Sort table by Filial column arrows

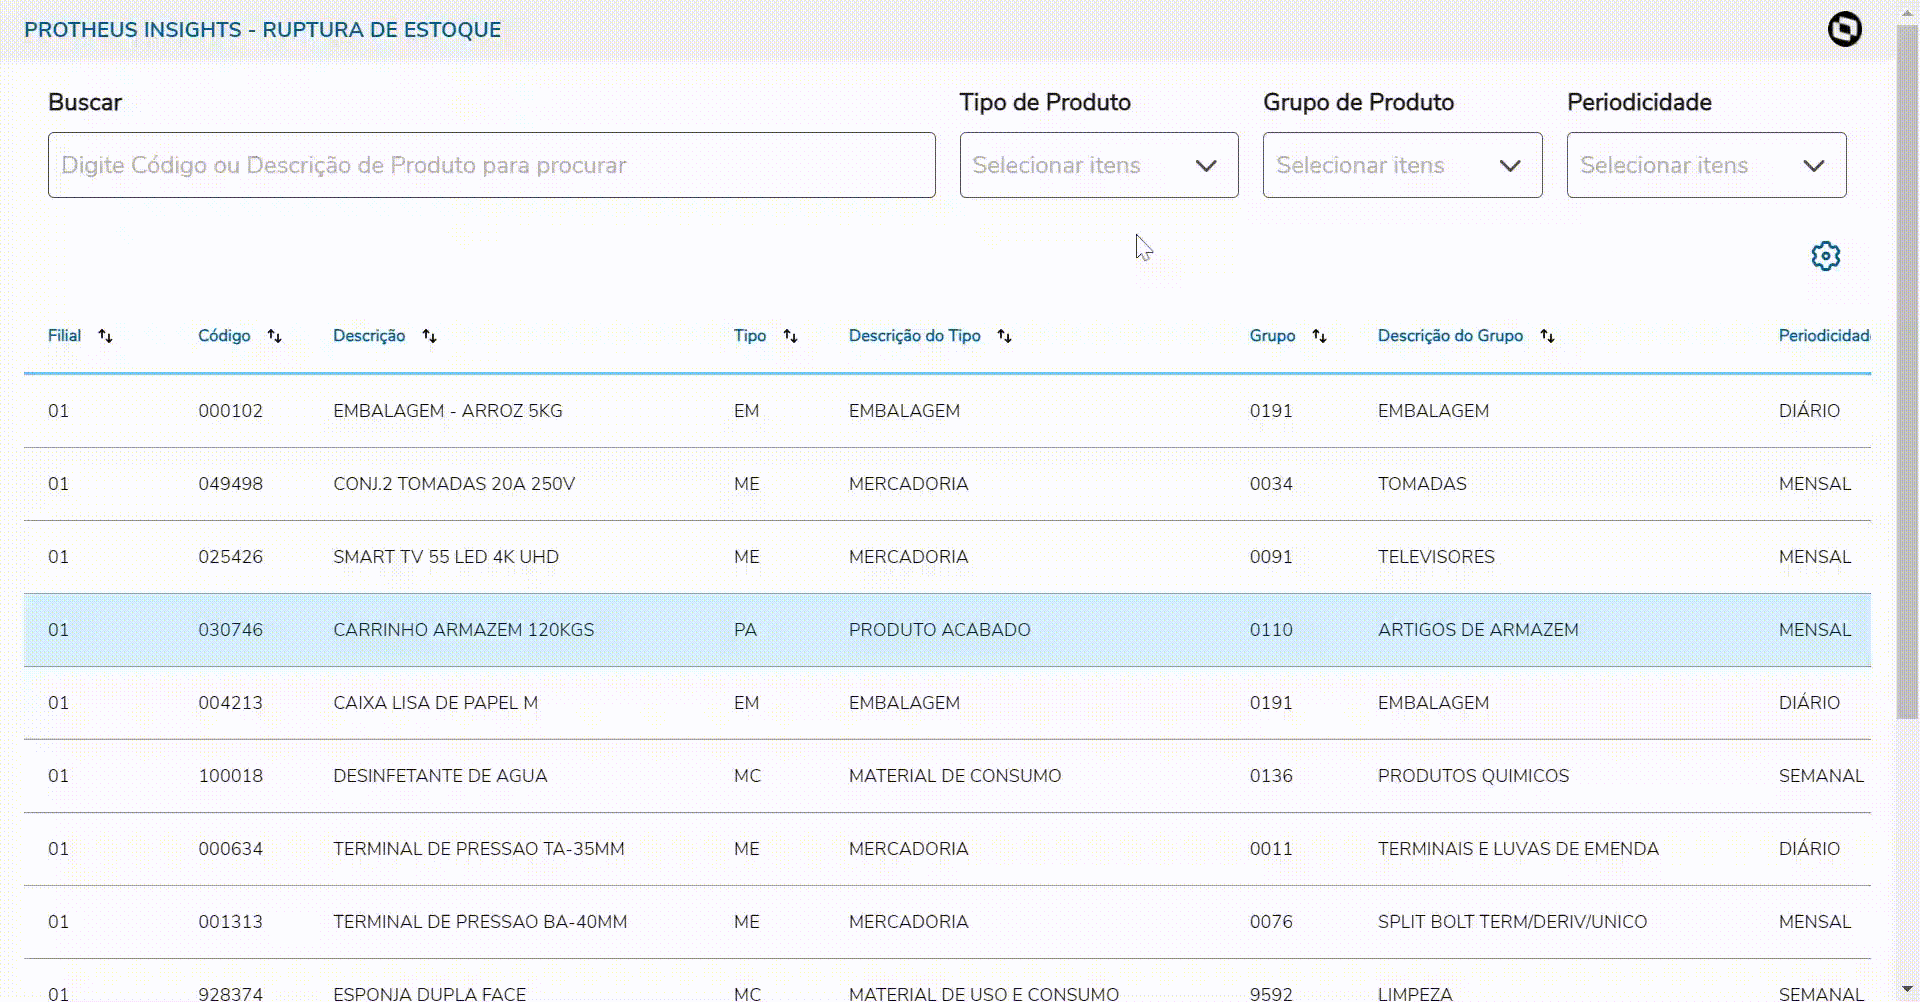(105, 336)
